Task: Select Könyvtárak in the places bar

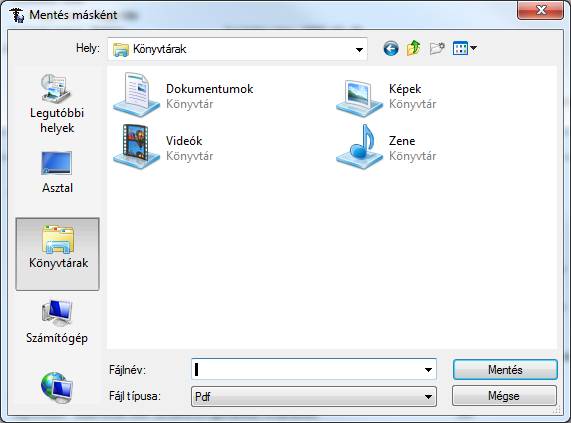Action: point(58,254)
